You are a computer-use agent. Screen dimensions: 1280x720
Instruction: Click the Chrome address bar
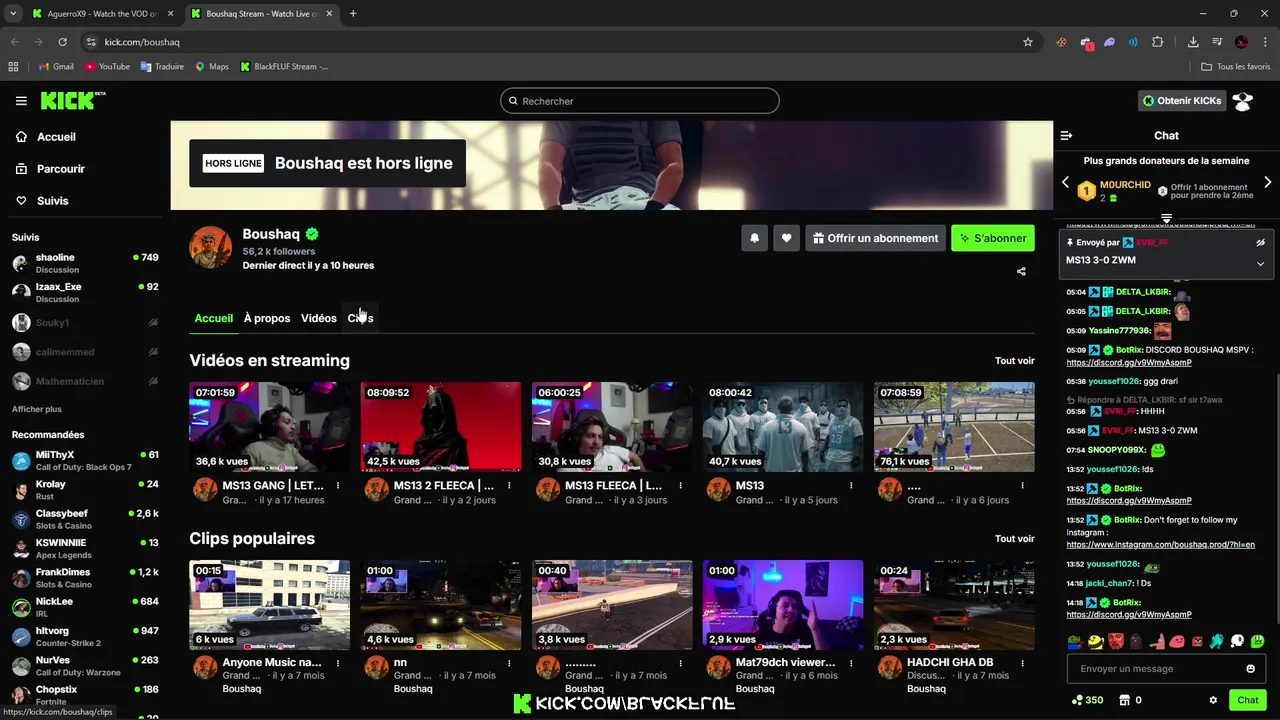click(560, 42)
